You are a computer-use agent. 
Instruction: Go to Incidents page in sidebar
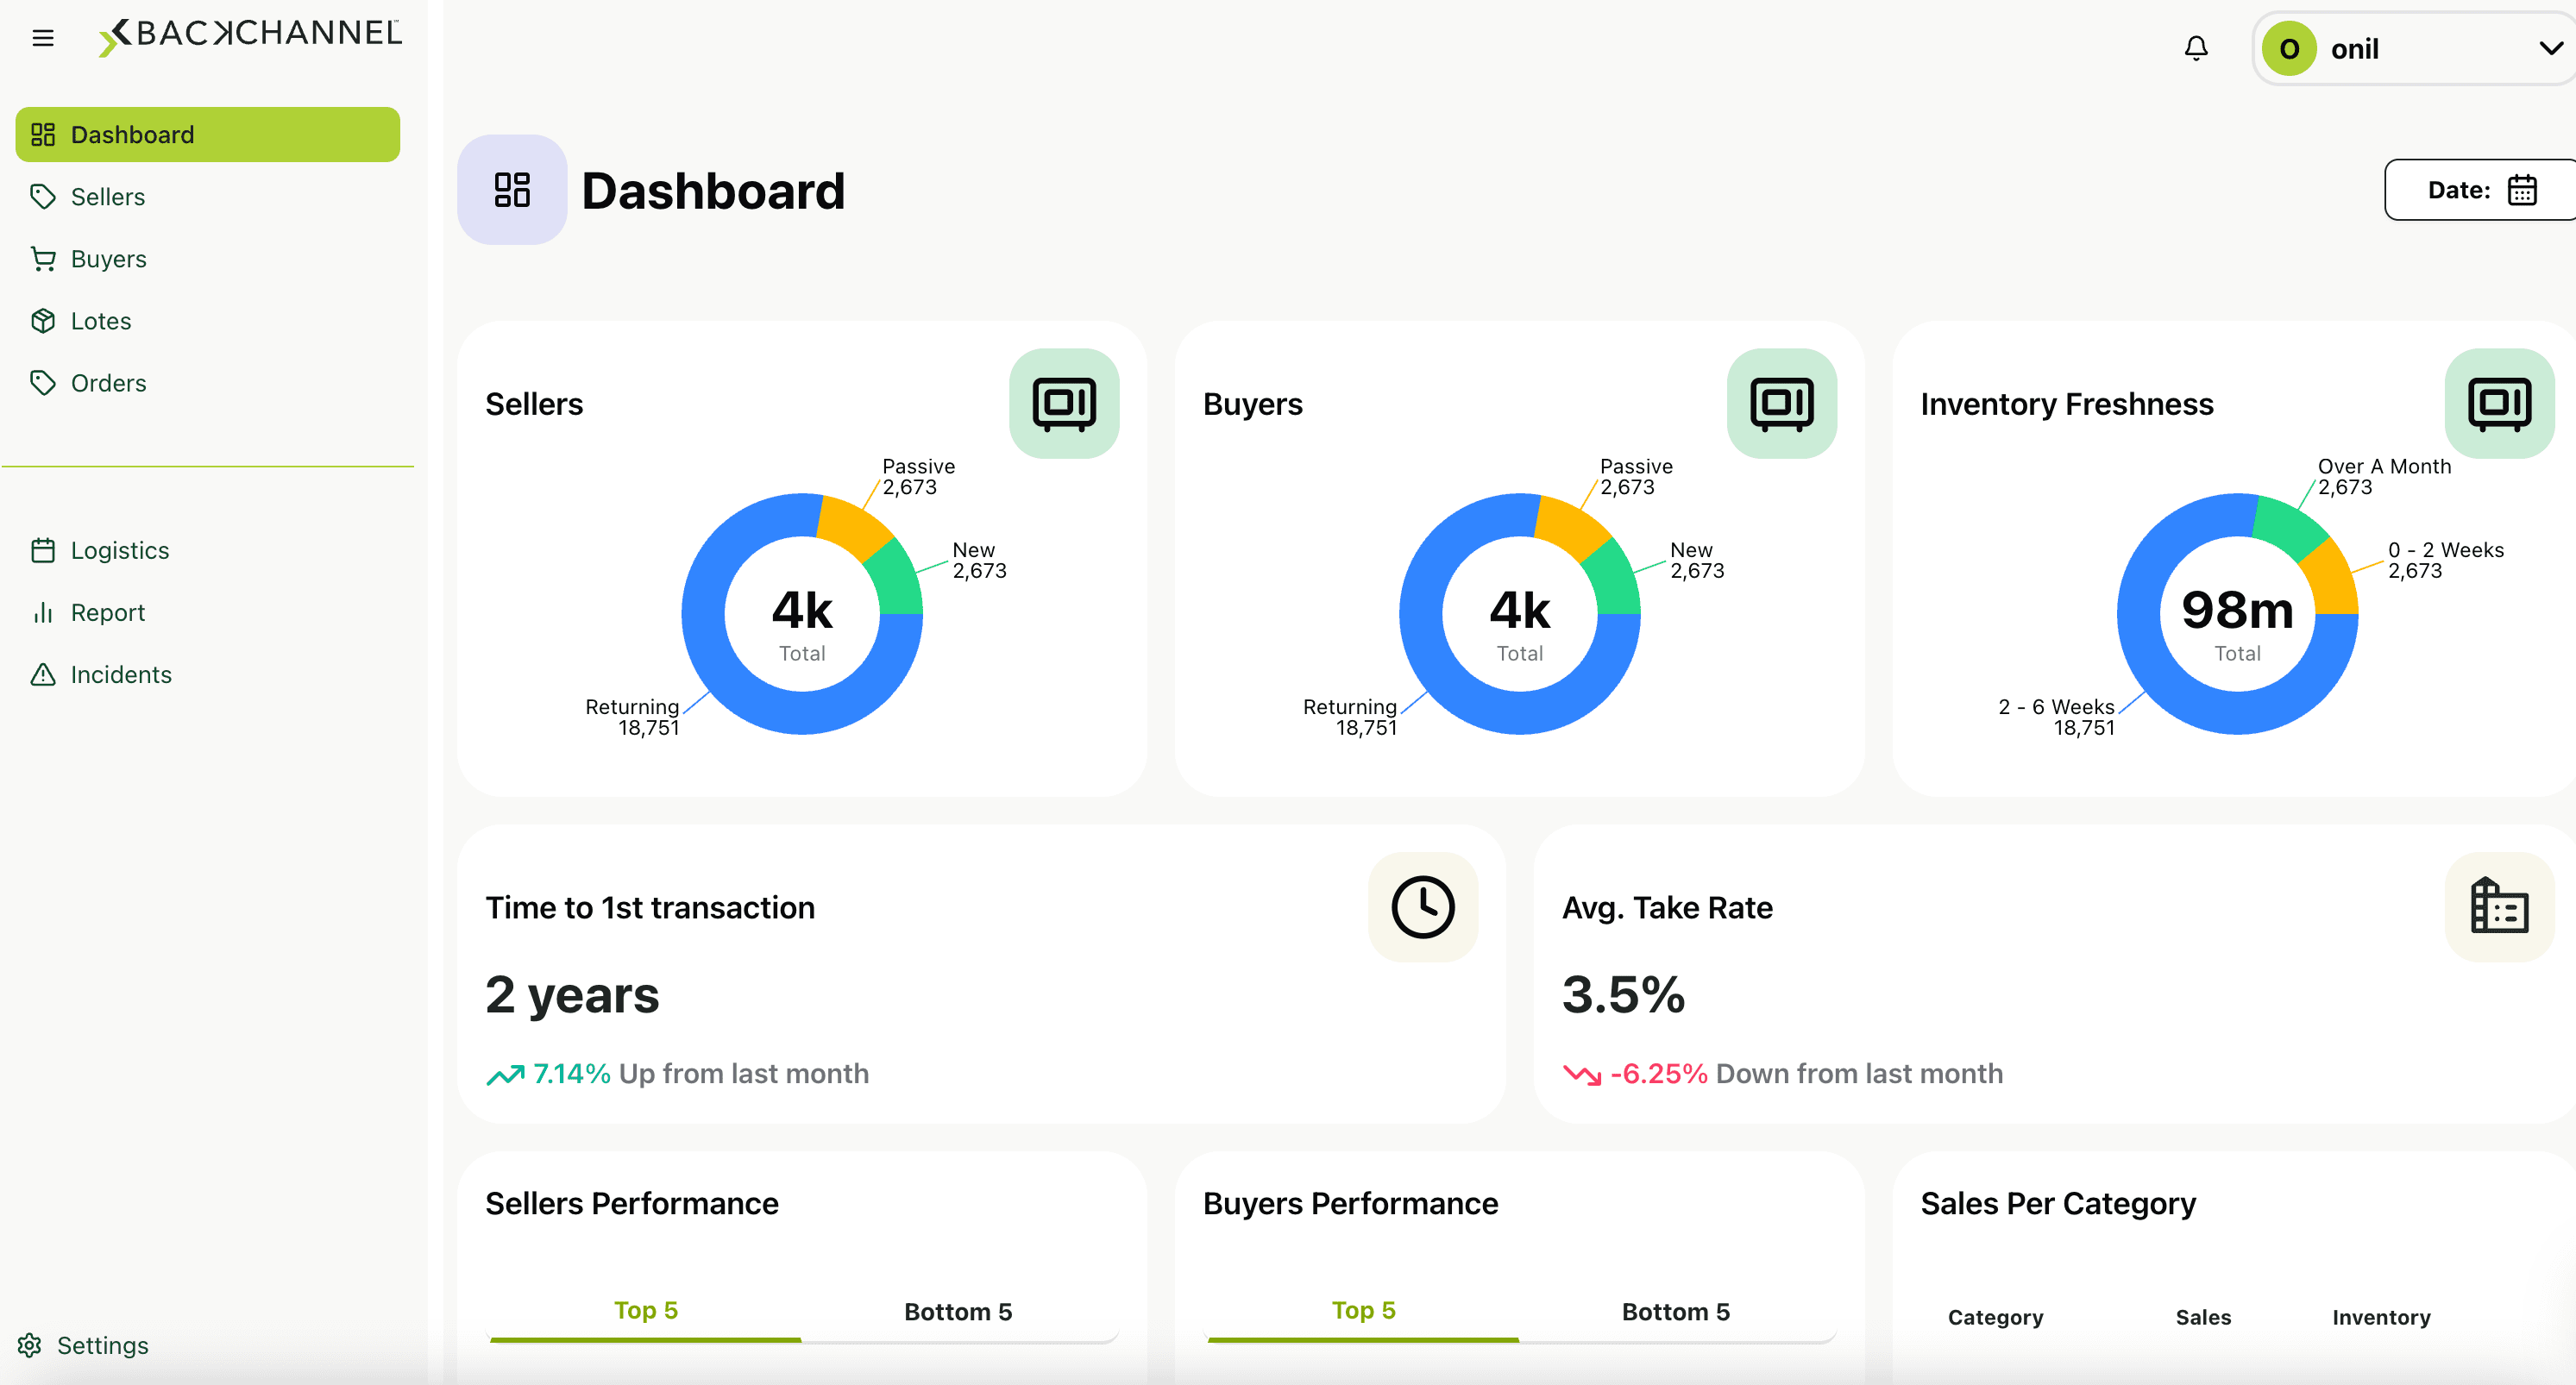pyautogui.click(x=120, y=675)
